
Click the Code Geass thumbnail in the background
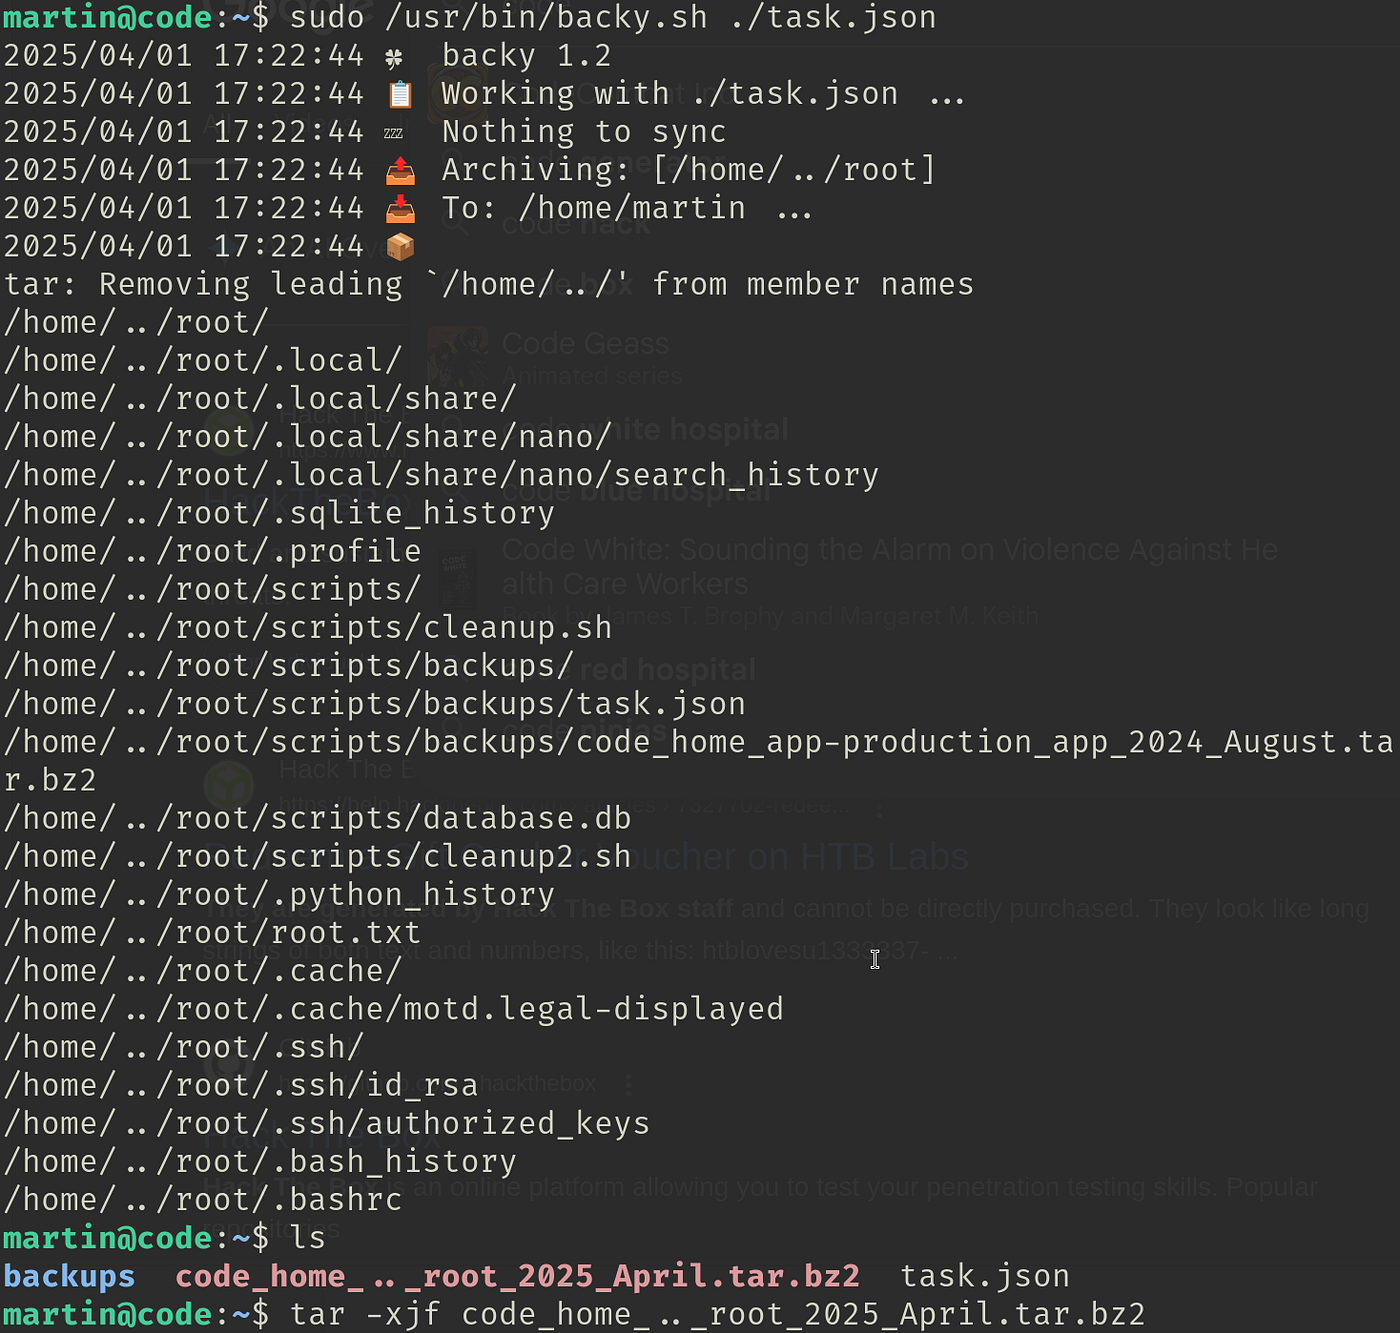click(x=458, y=355)
